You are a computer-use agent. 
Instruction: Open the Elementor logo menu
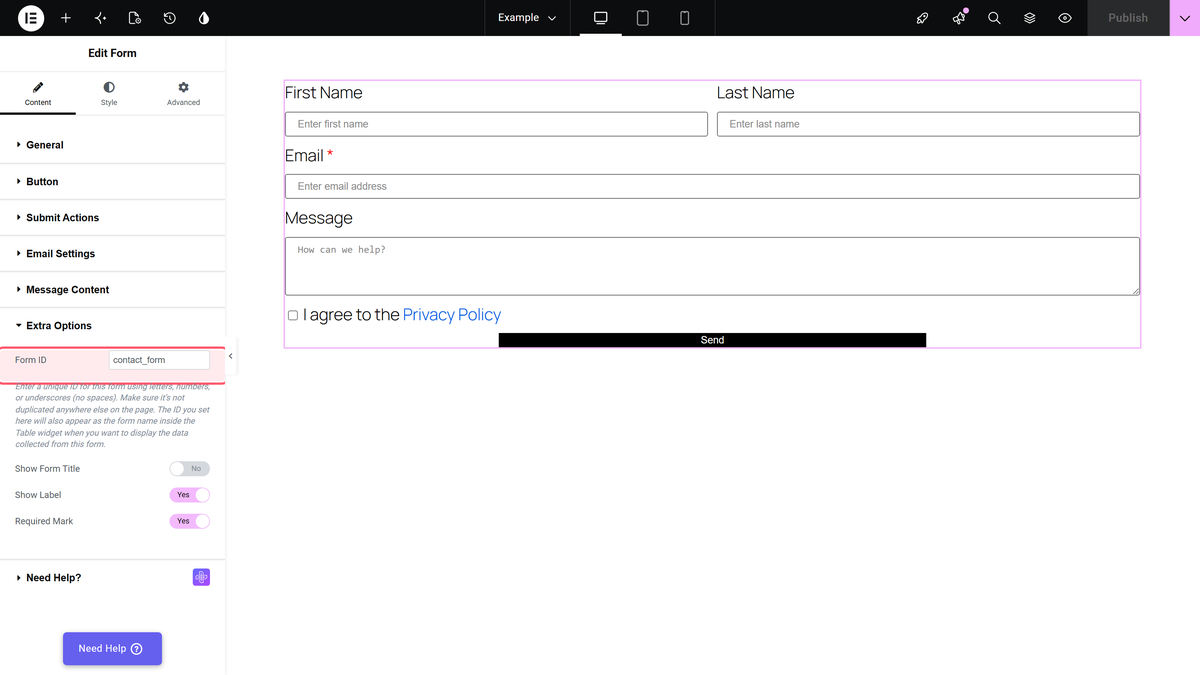click(x=31, y=18)
